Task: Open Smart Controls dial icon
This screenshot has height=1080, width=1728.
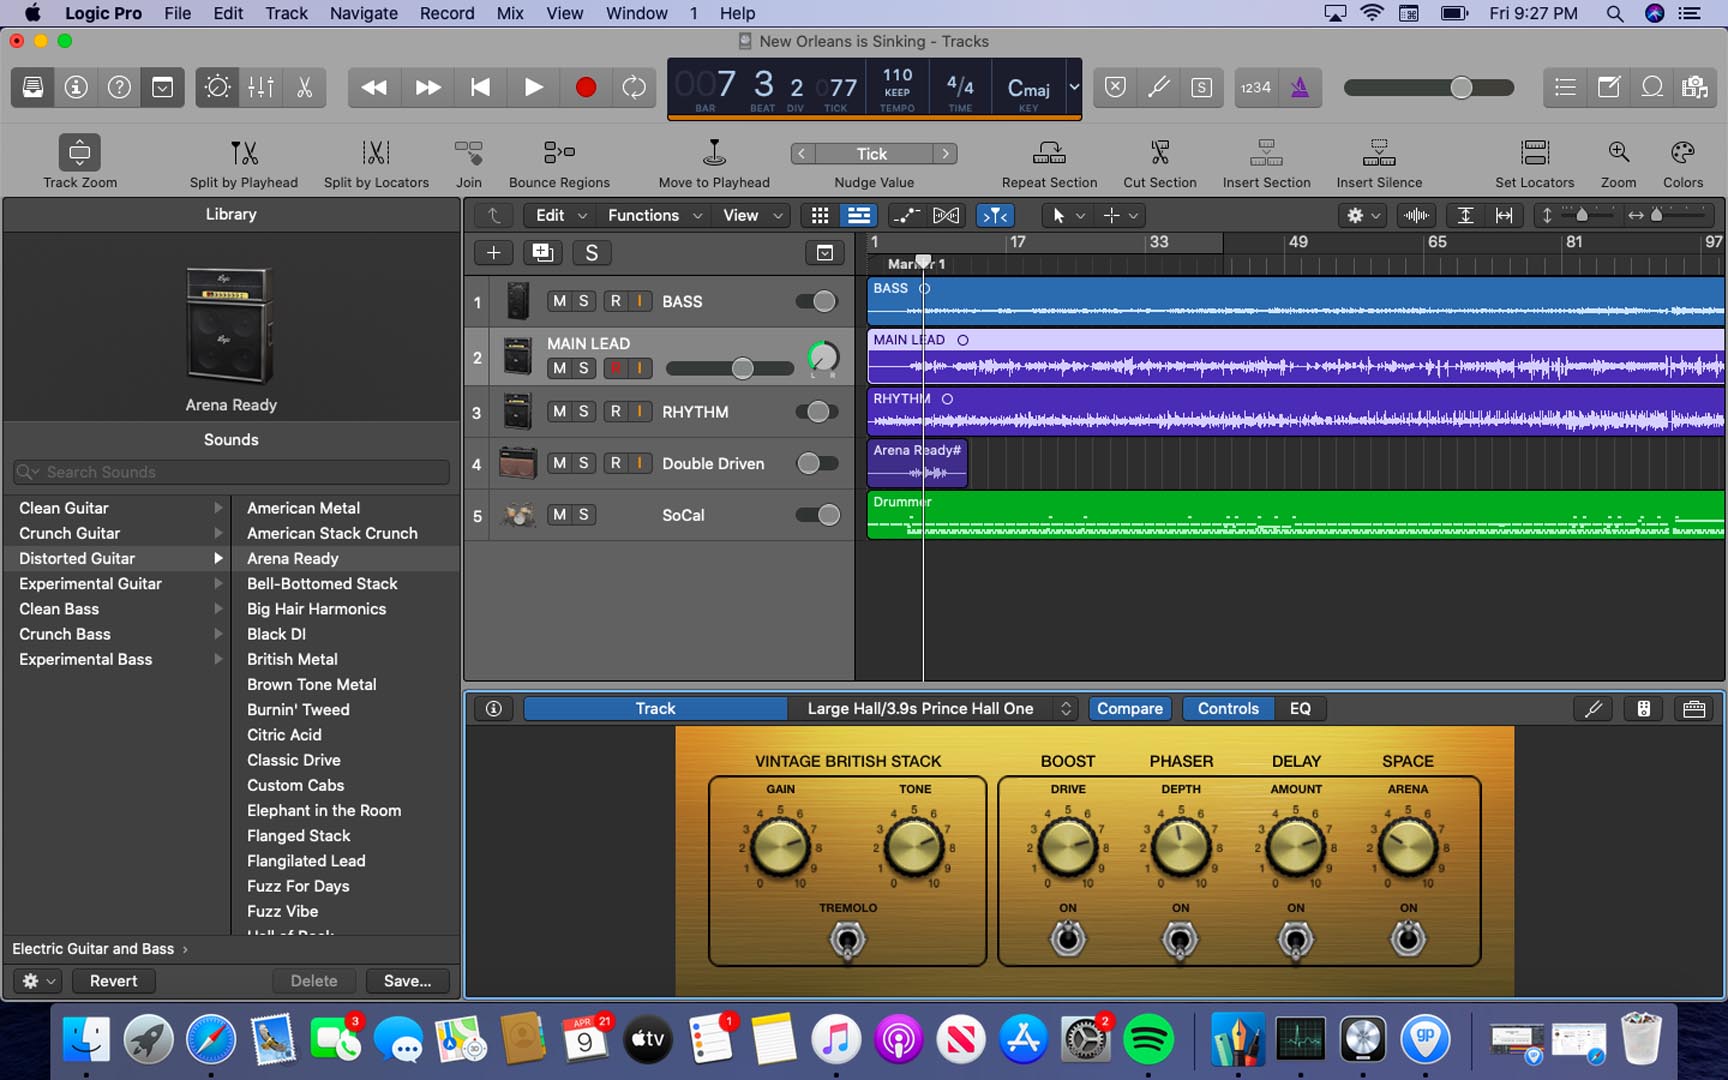Action: pos(217,87)
